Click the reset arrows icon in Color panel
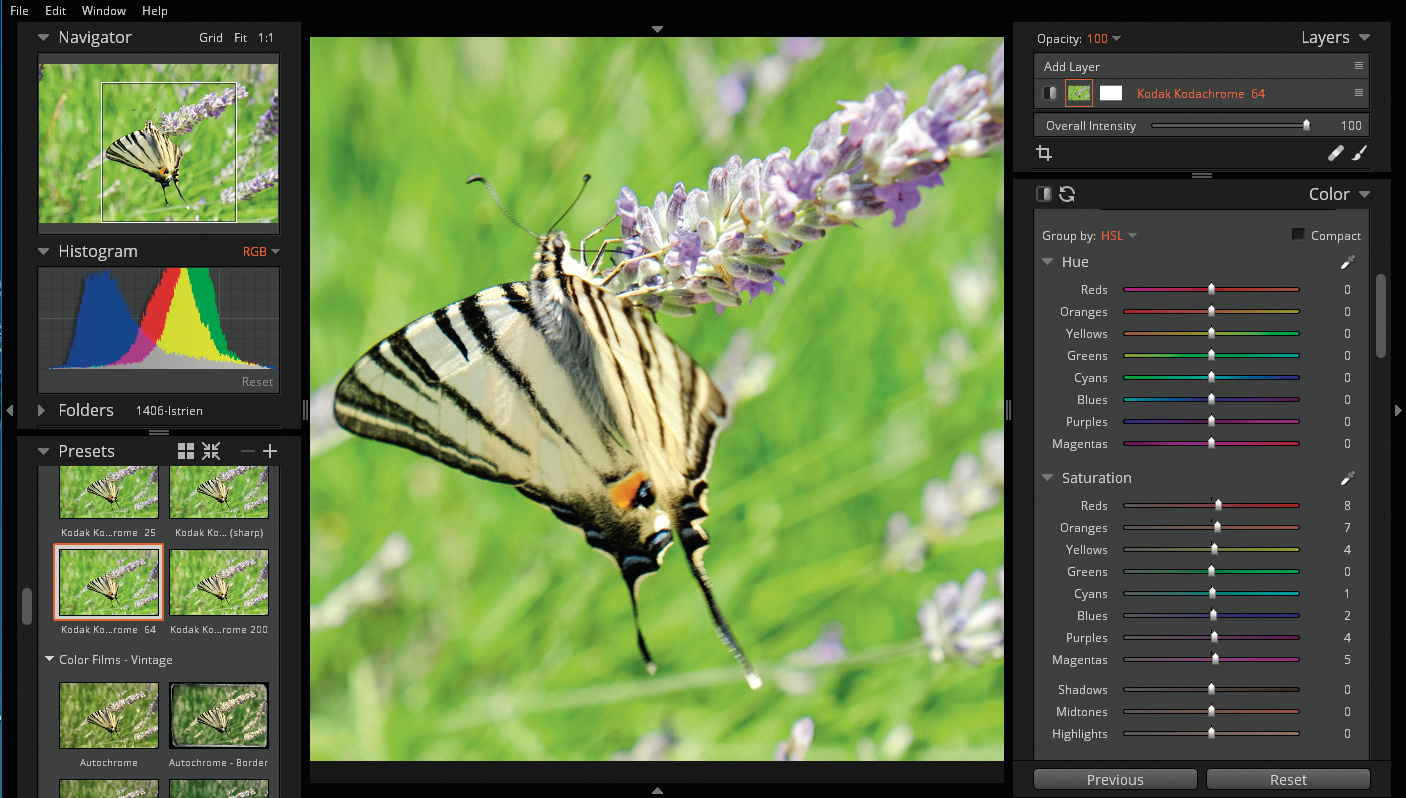The image size is (1406, 798). pos(1067,194)
